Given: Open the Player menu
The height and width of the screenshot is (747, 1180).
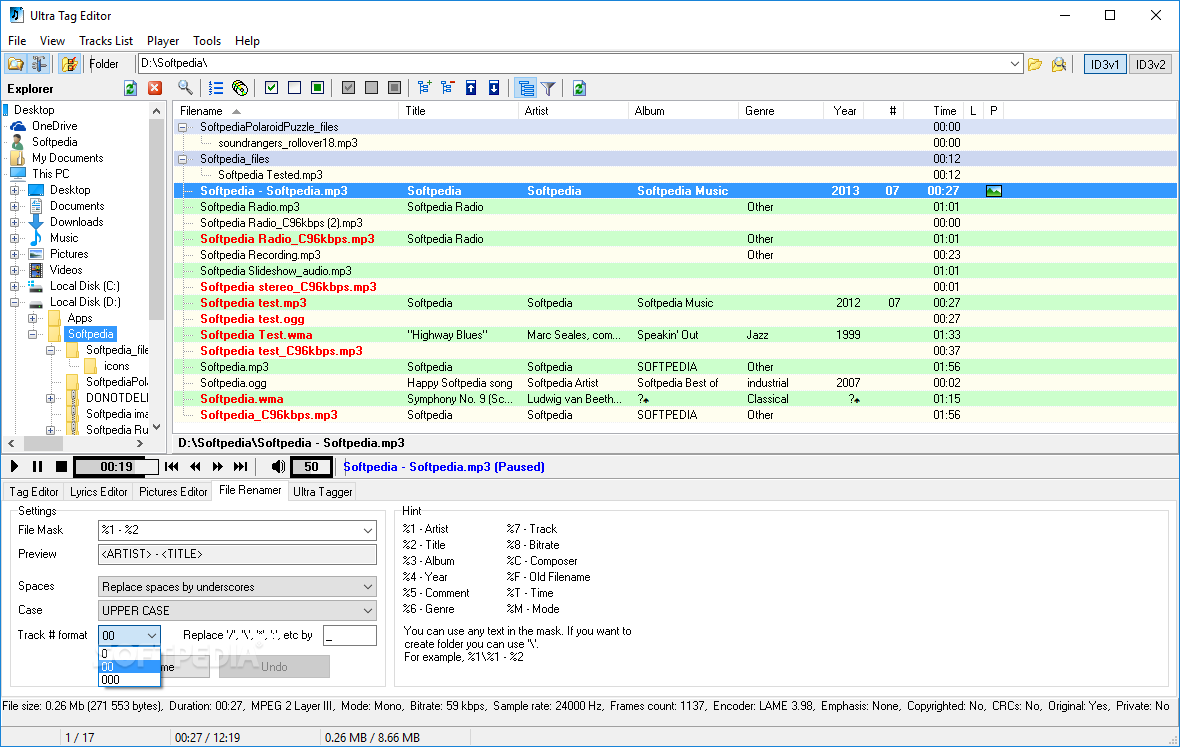Looking at the screenshot, I should coord(163,41).
